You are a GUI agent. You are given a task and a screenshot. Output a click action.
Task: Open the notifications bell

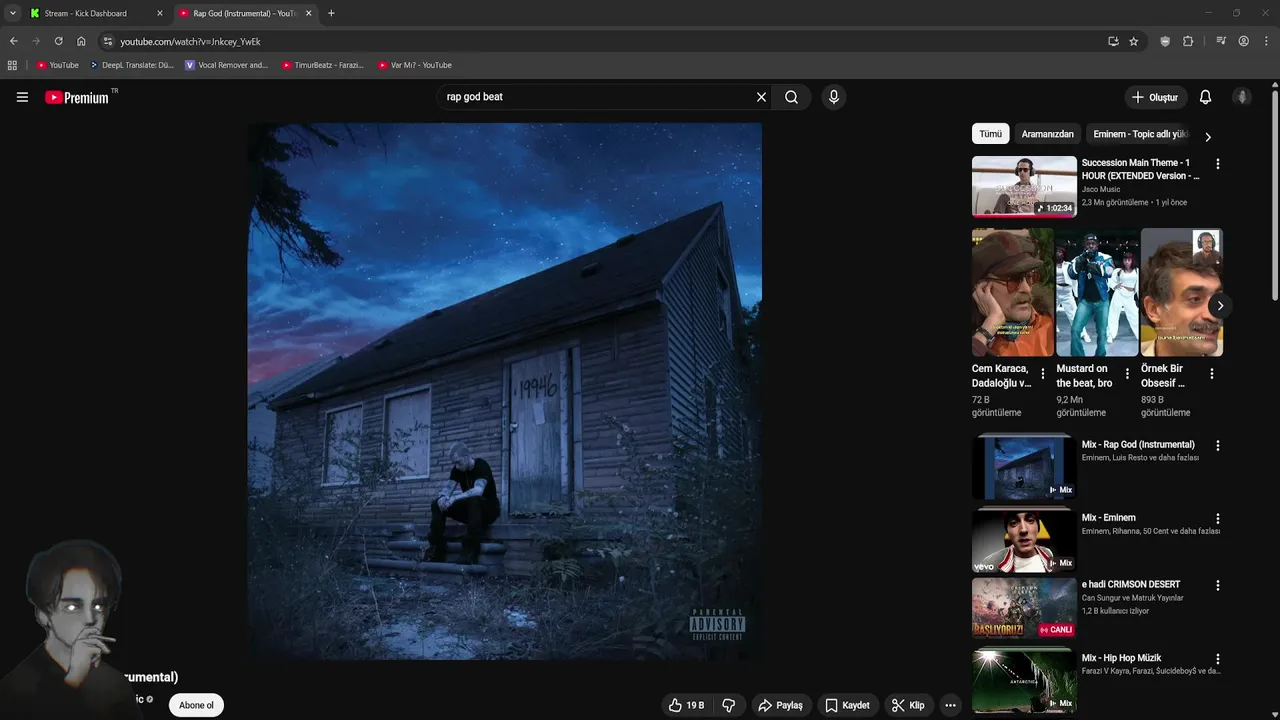click(x=1205, y=97)
